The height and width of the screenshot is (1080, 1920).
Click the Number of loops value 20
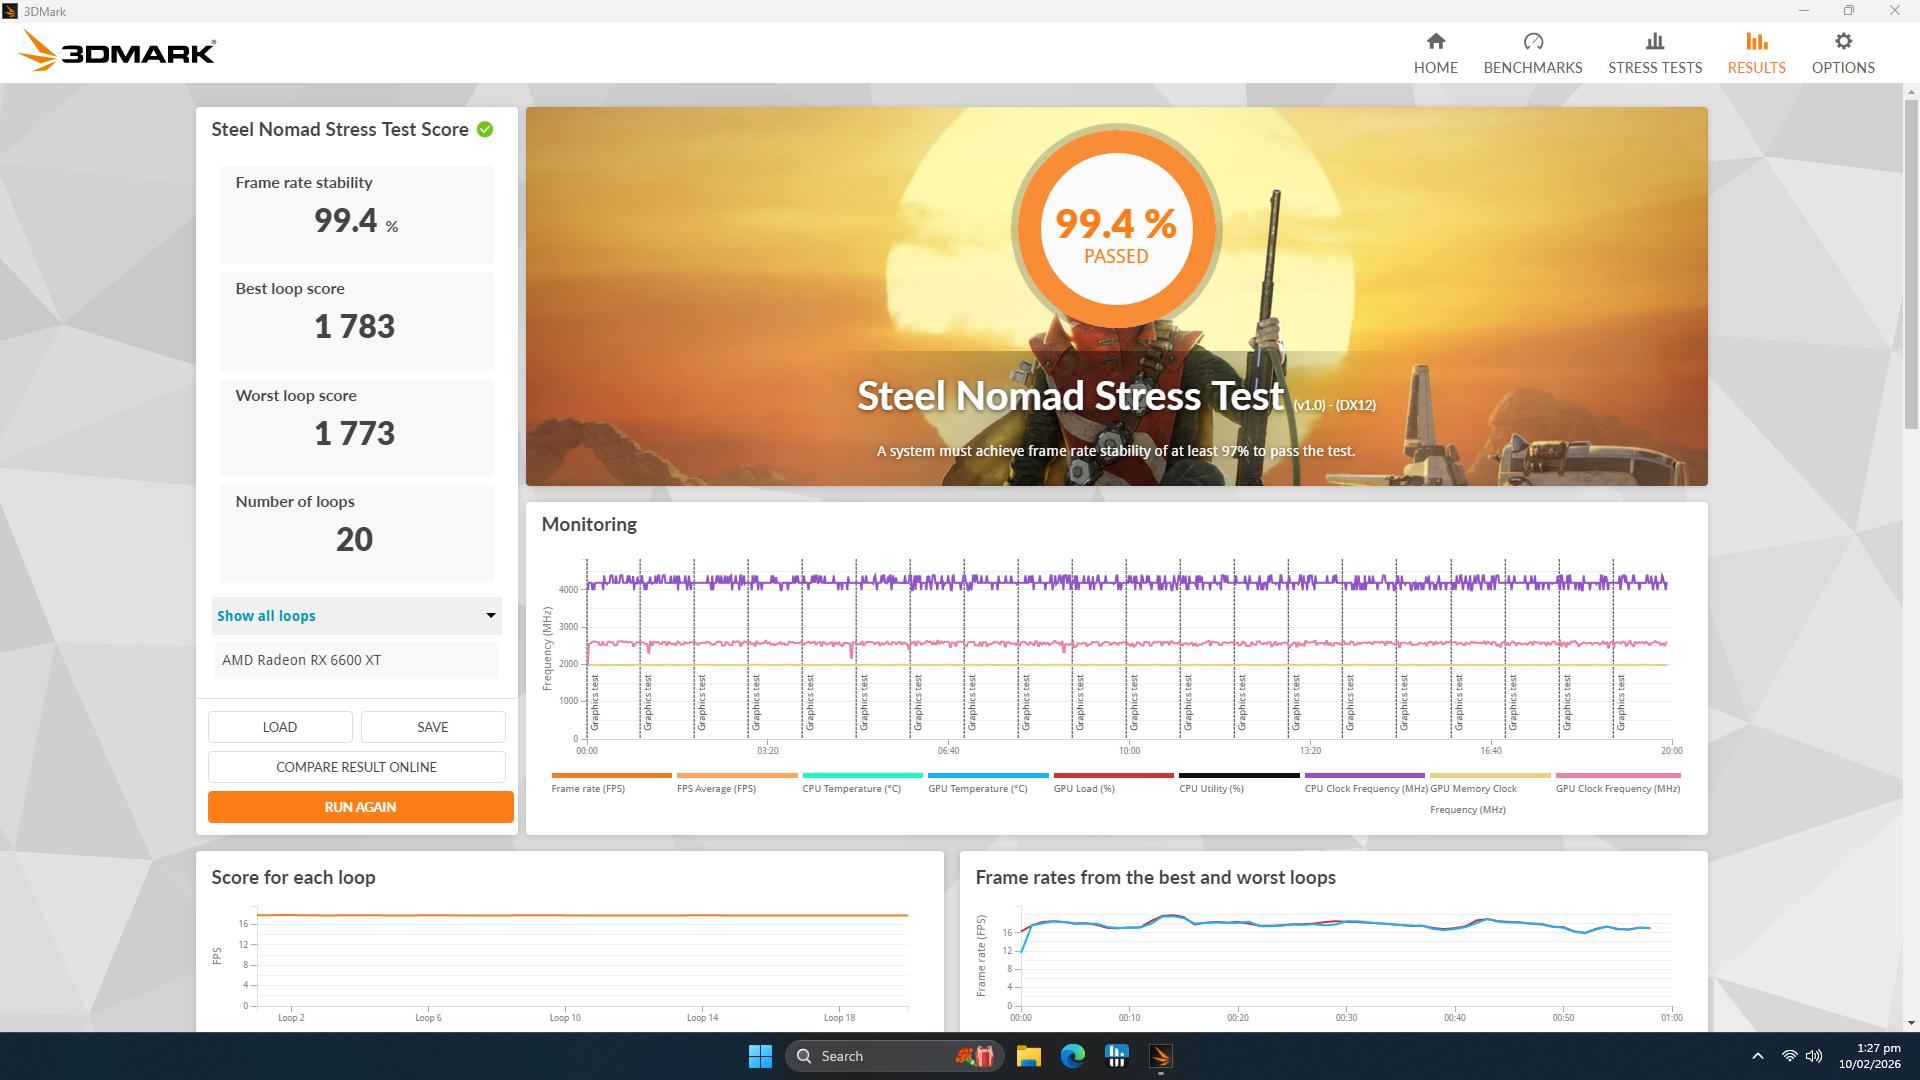point(354,540)
